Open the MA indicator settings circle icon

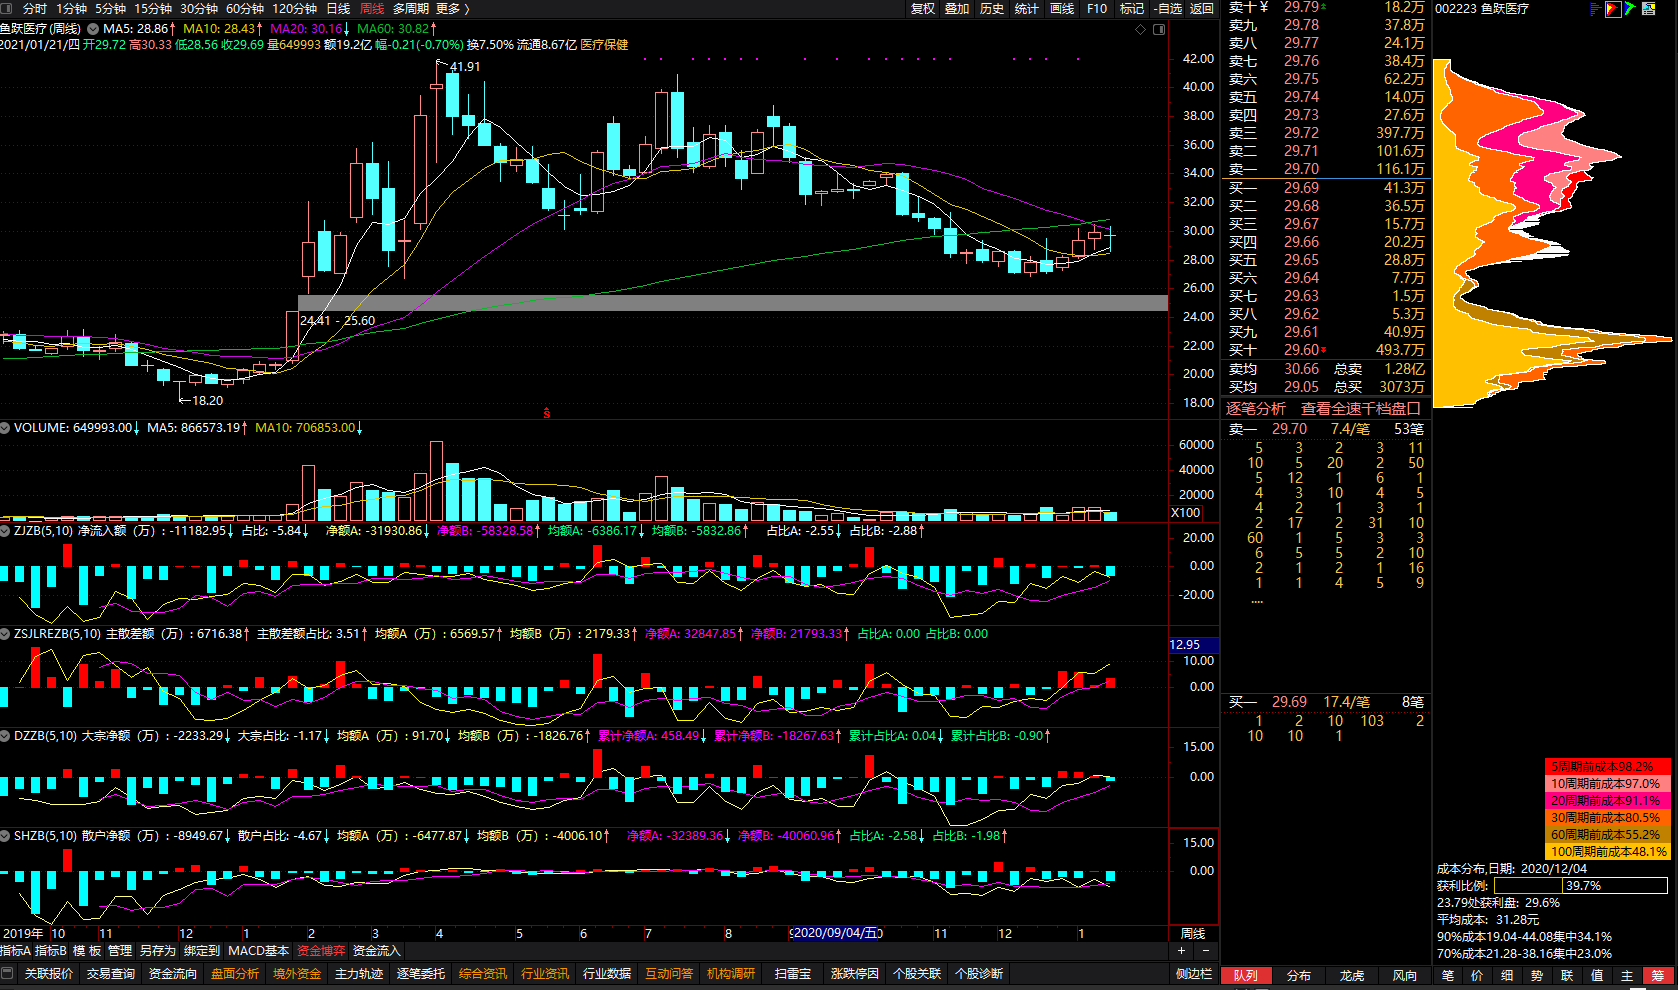(93, 29)
